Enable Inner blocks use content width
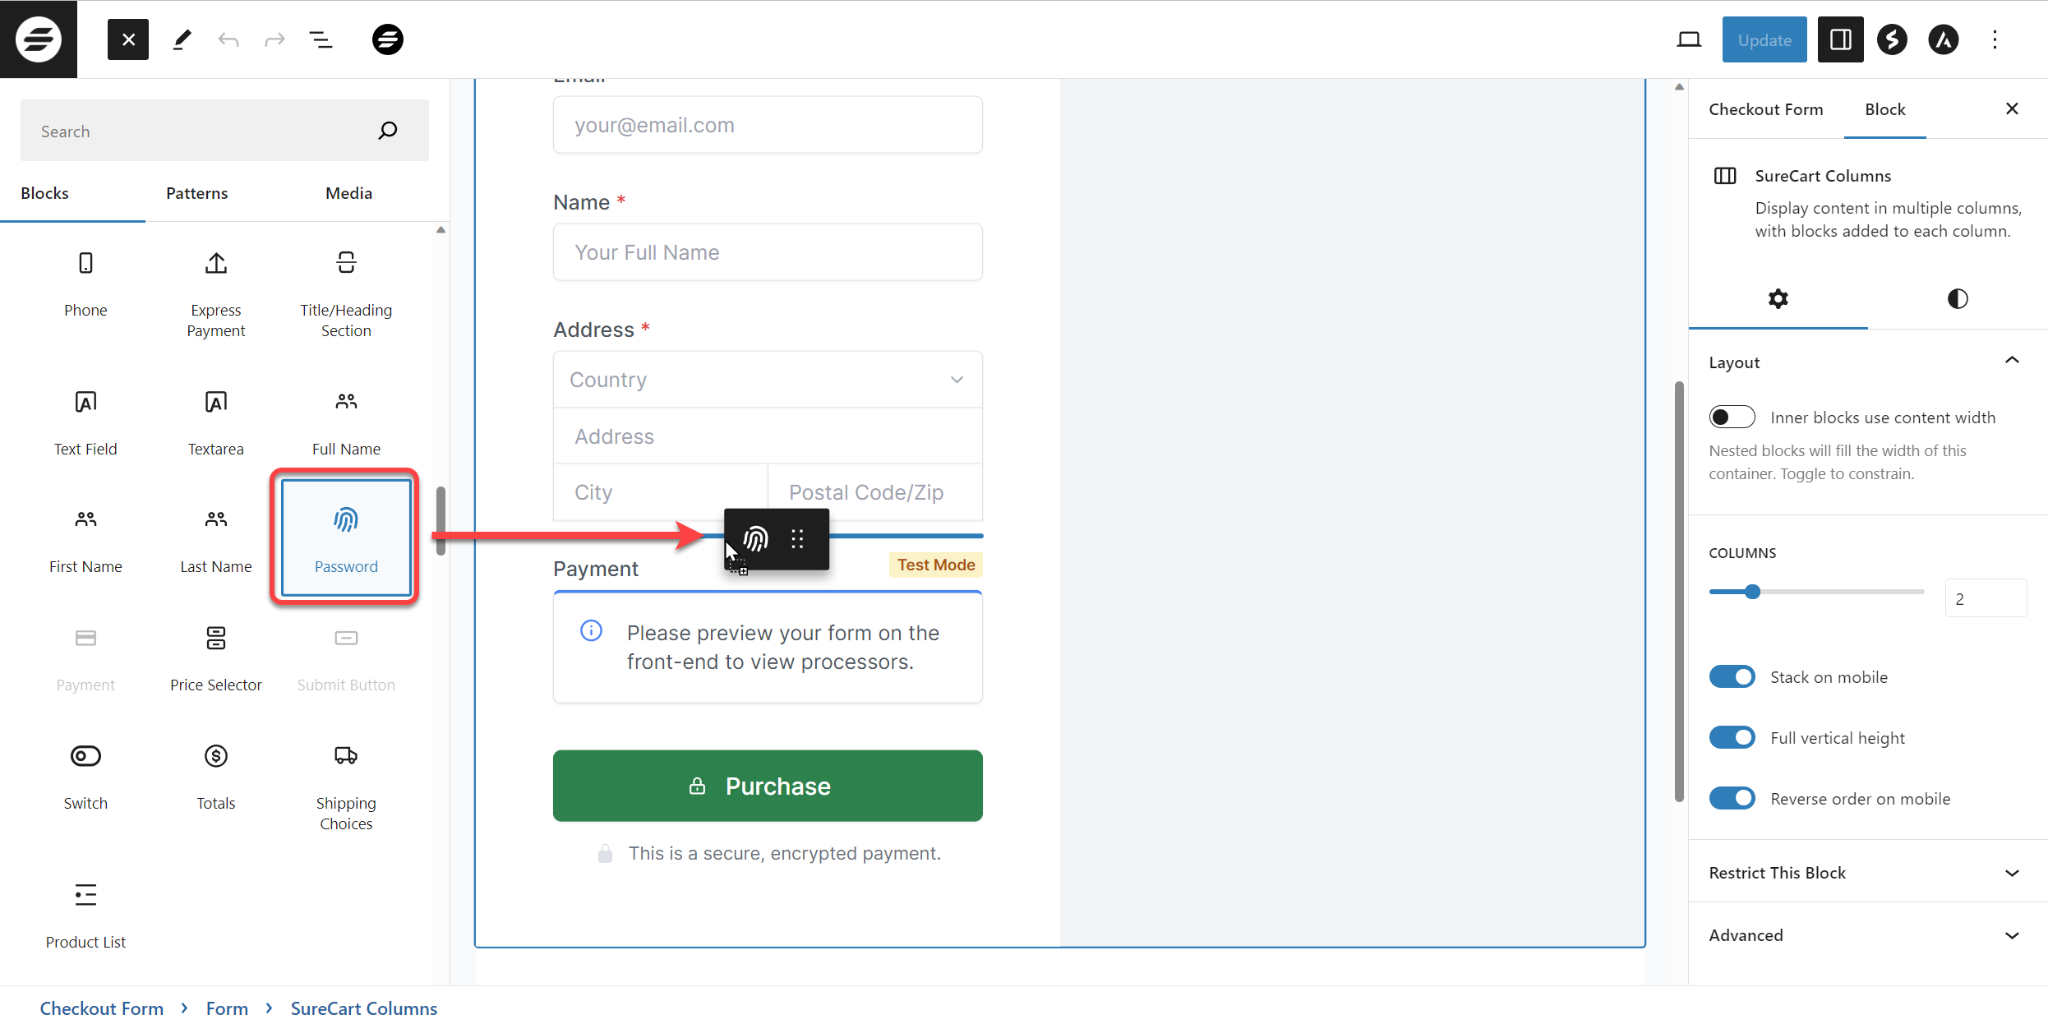 point(1732,417)
